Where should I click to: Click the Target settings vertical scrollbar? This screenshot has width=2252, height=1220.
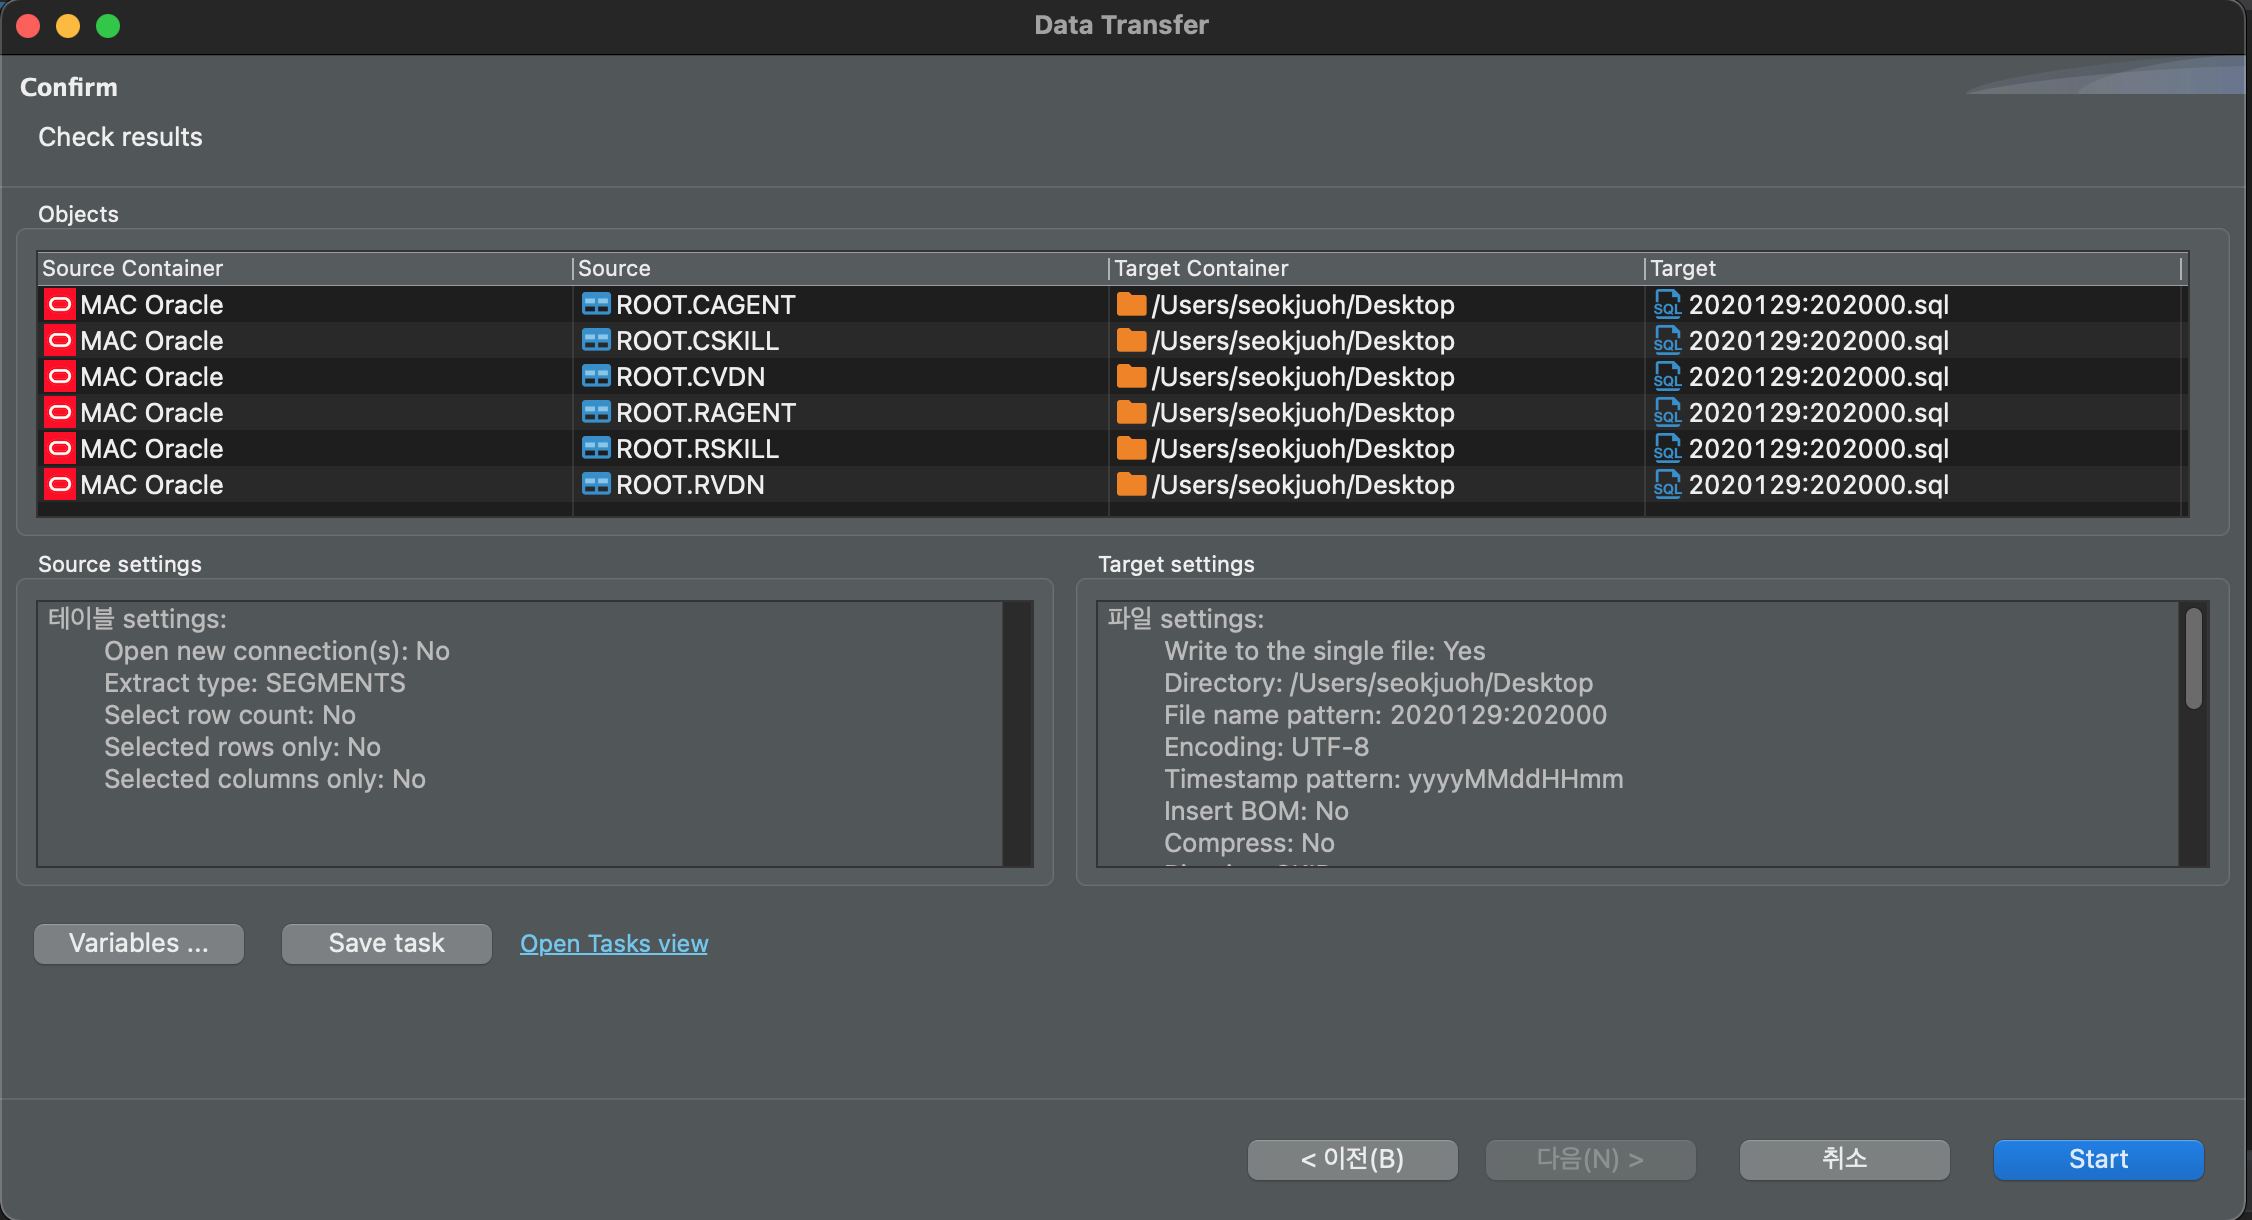pos(2193,660)
